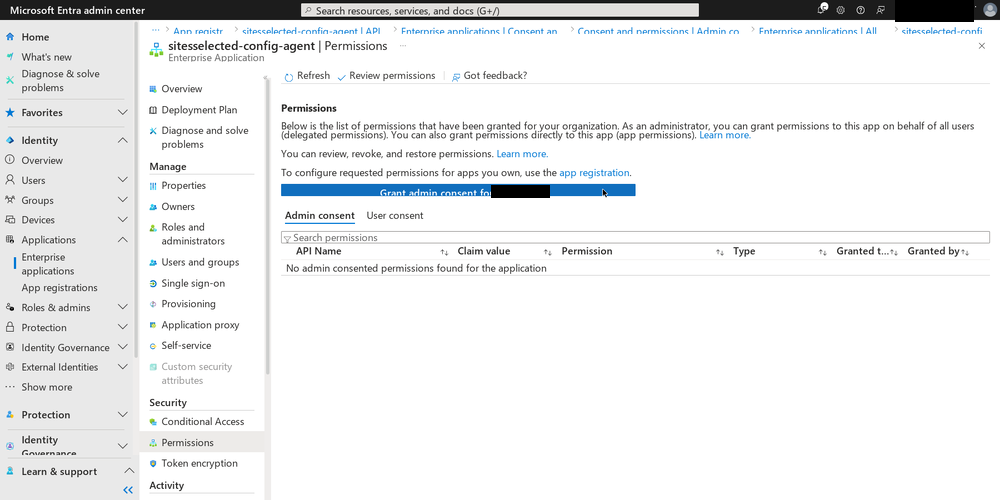The height and width of the screenshot is (500, 1000).
Task: Click the Properties icon in the Manage section
Action: pyautogui.click(x=153, y=186)
